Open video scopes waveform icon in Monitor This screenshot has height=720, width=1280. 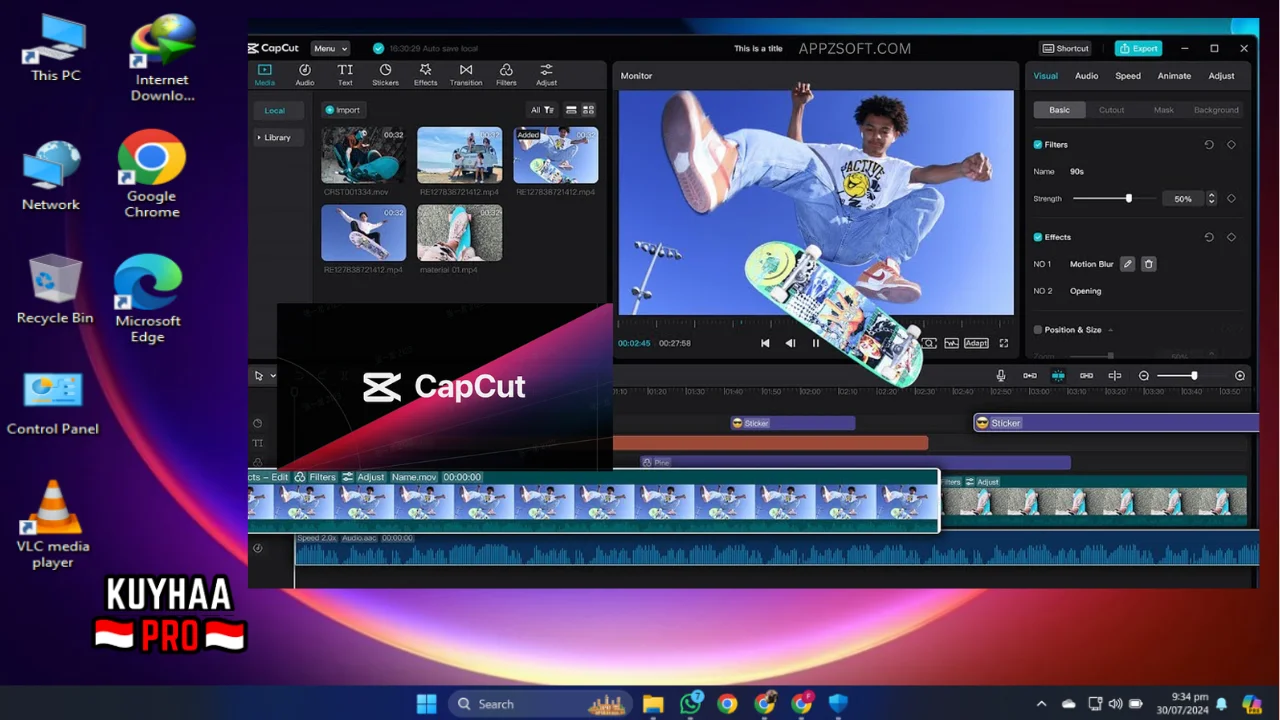[951, 343]
